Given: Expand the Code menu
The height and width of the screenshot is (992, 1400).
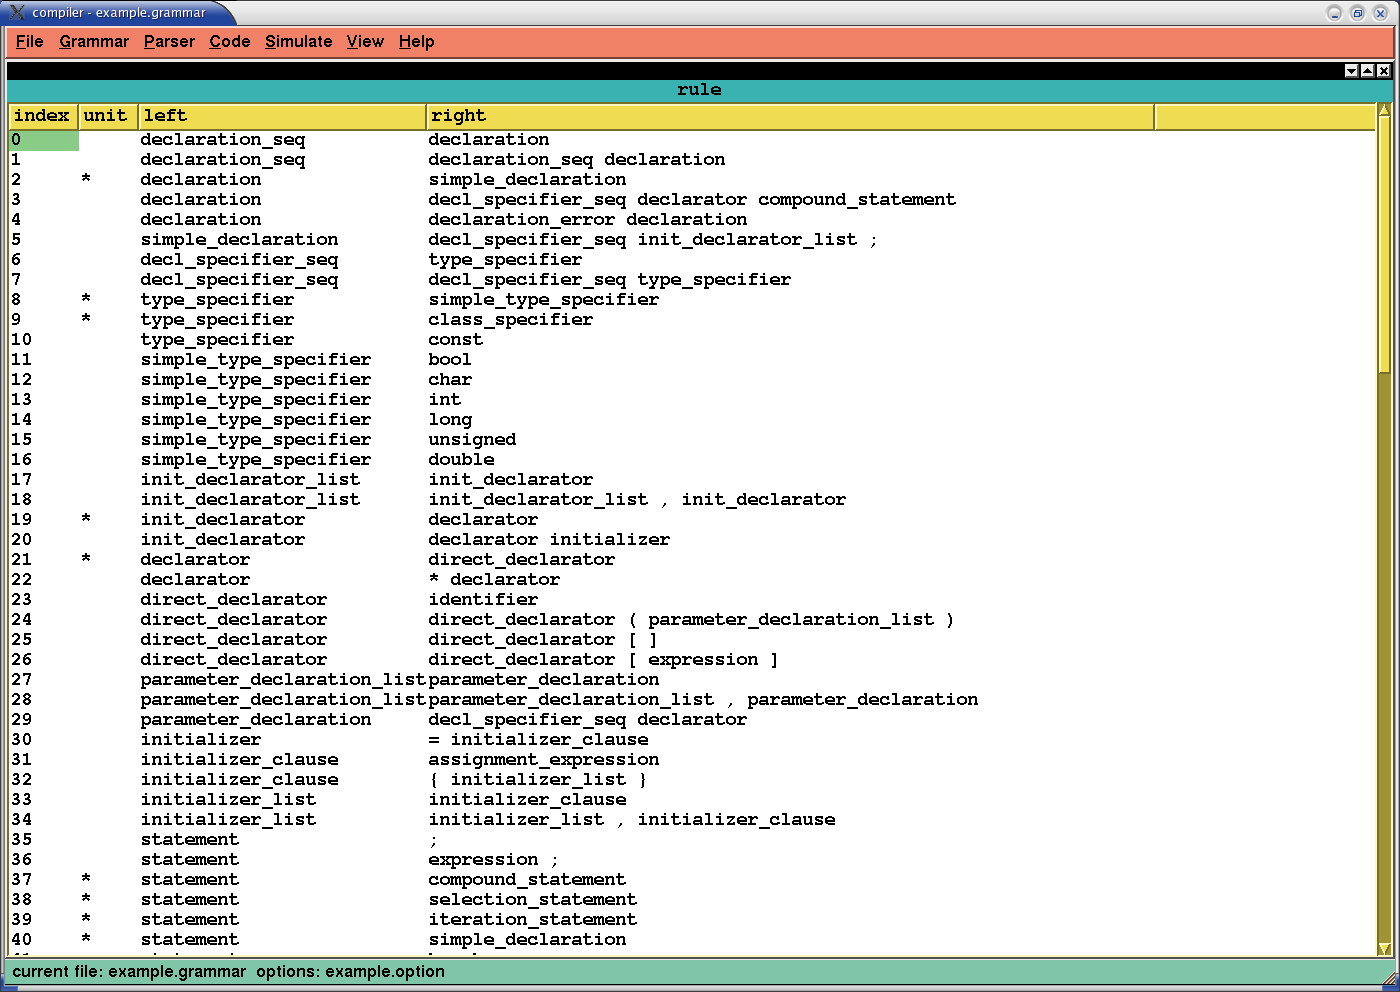Looking at the screenshot, I should pos(229,42).
